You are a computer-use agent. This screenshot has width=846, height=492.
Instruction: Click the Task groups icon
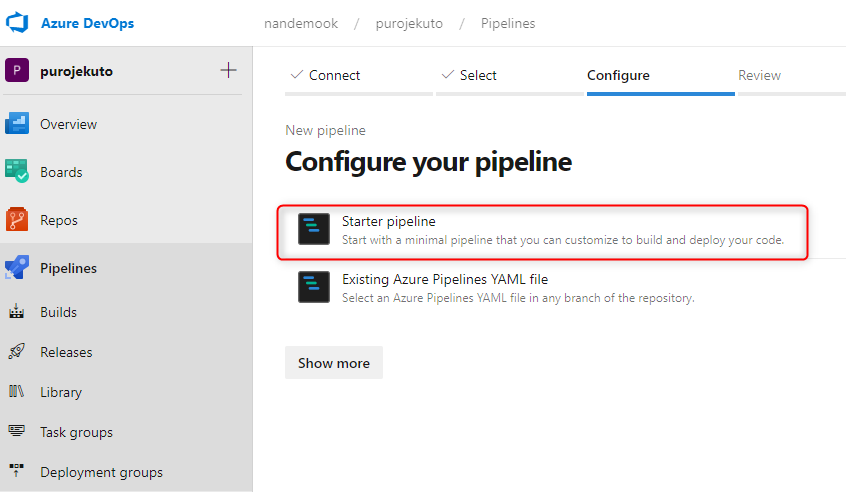pos(16,431)
